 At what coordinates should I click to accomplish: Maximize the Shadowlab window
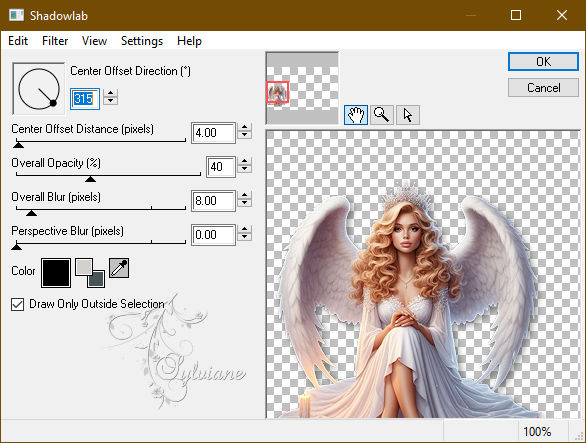tap(516, 15)
